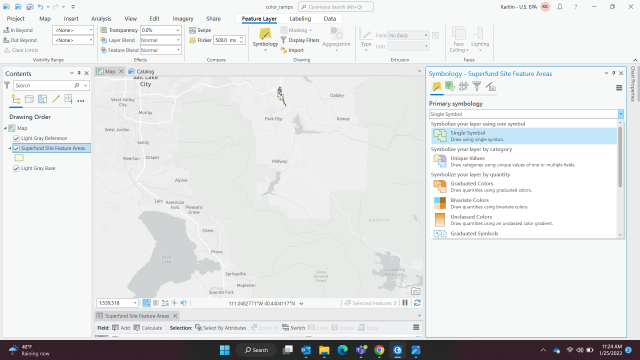The width and height of the screenshot is (640, 360).
Task: Undo last action in title bar
Action: pos(40,7)
